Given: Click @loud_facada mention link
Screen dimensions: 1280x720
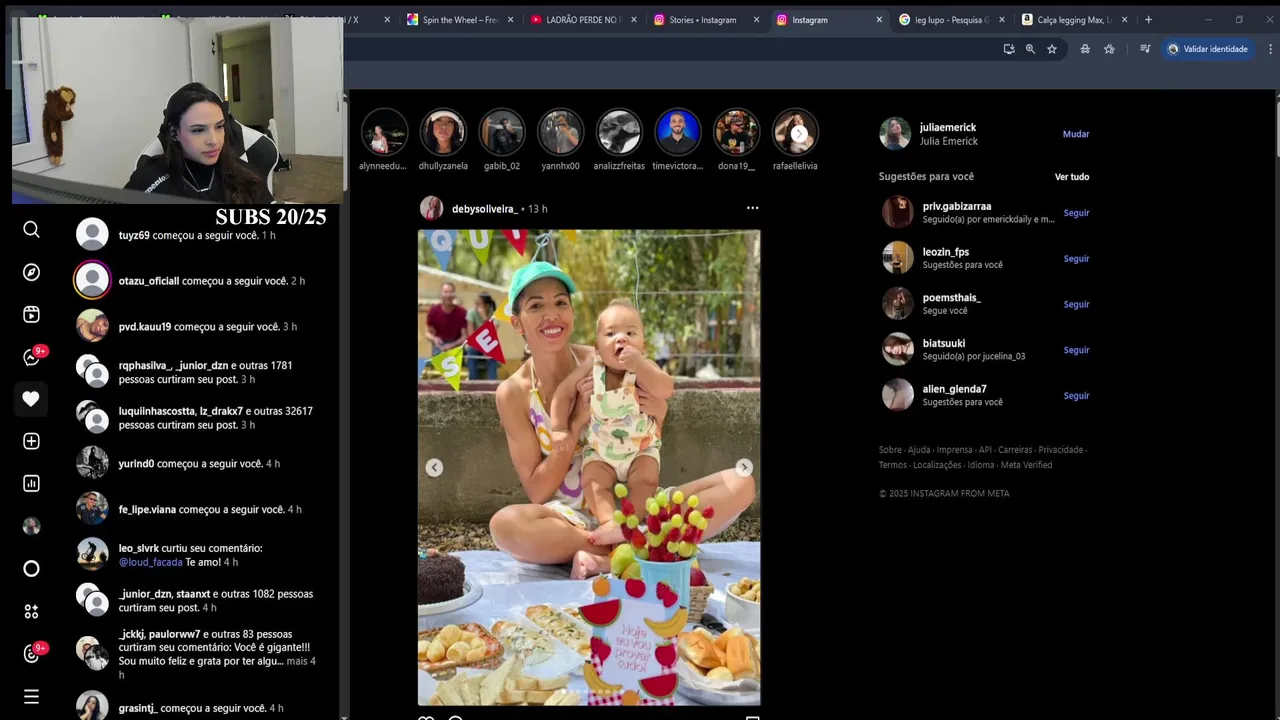Looking at the screenshot, I should point(150,562).
